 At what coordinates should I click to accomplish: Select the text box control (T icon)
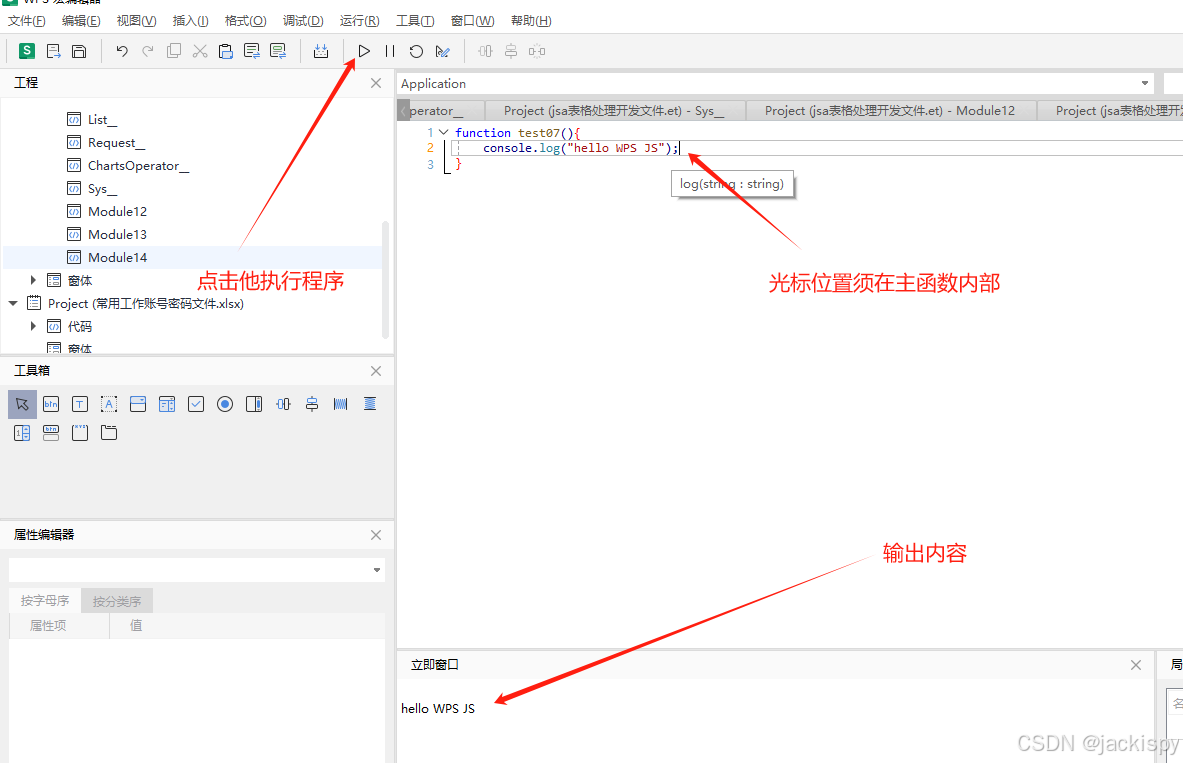[x=80, y=404]
